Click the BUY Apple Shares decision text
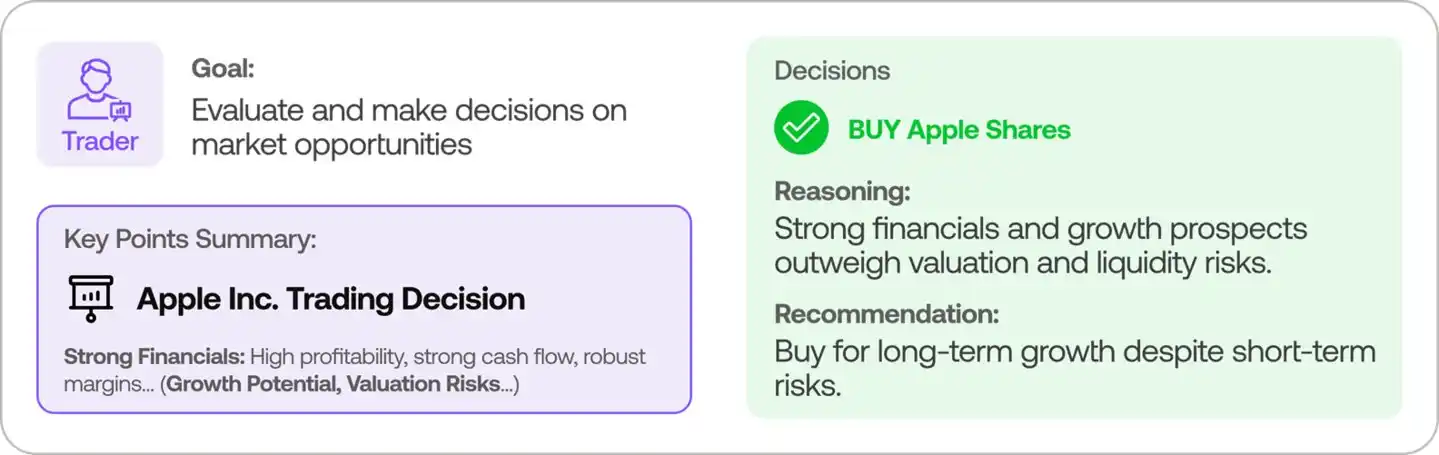This screenshot has width=1439, height=455. 959,129
